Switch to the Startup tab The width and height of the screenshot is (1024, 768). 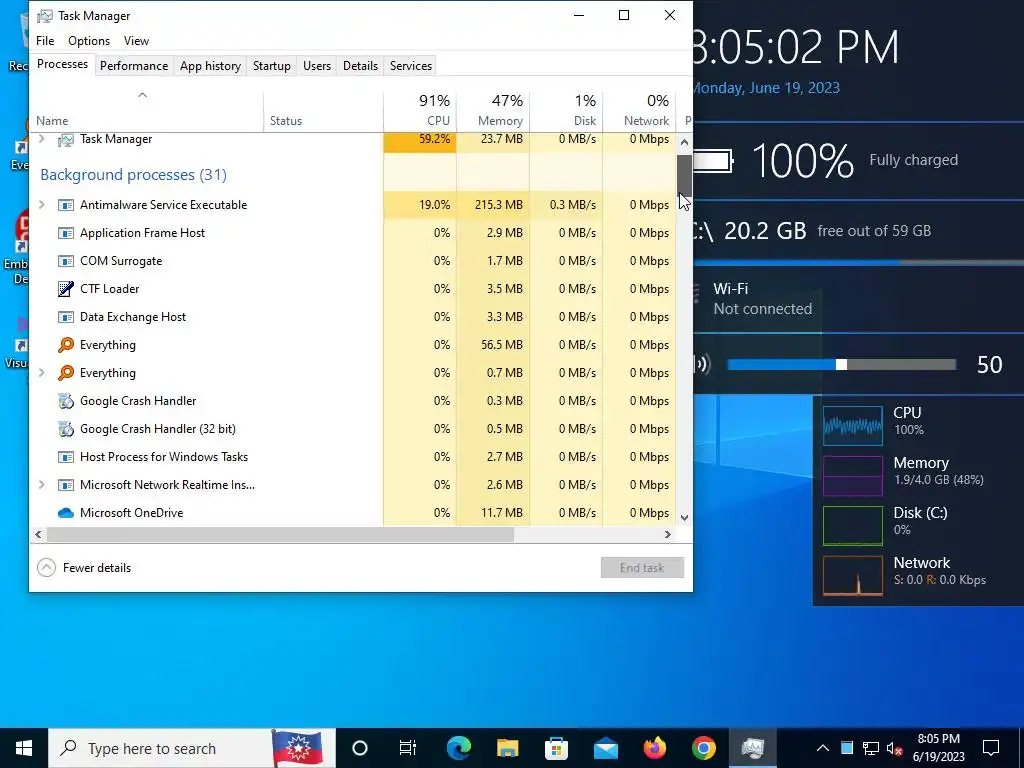click(x=272, y=66)
